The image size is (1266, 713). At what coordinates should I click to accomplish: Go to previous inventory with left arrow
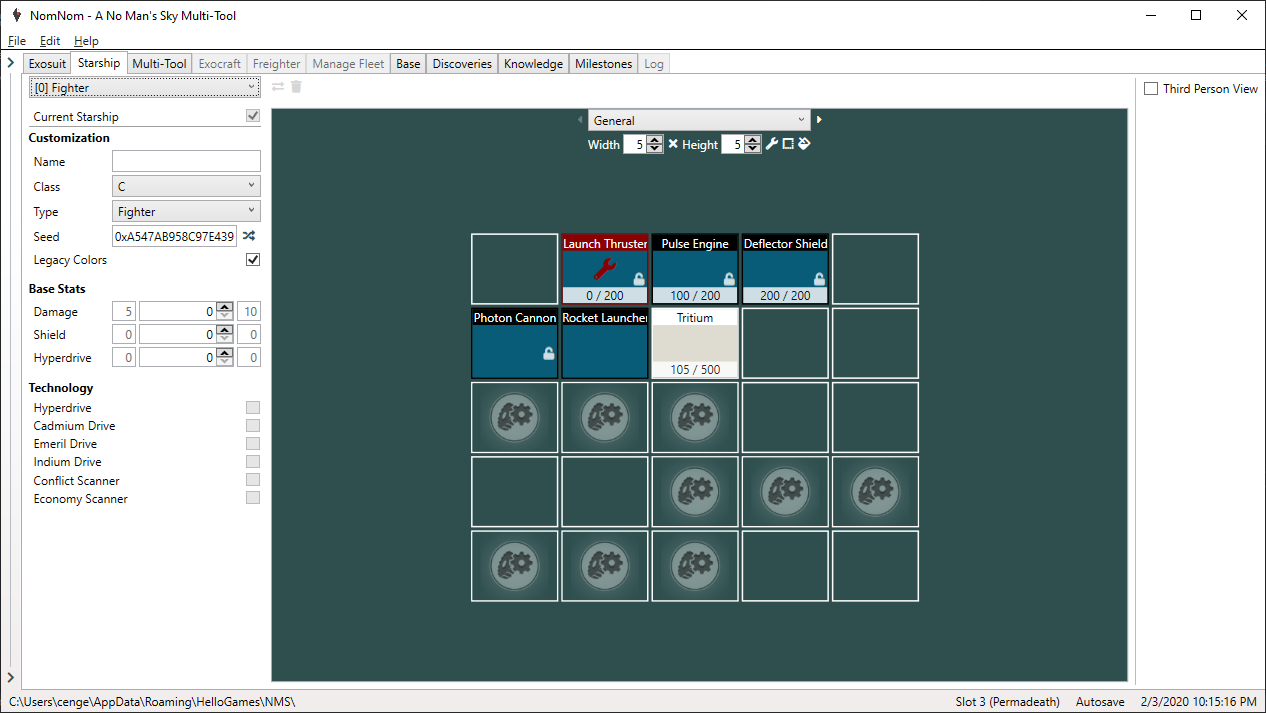pos(580,120)
